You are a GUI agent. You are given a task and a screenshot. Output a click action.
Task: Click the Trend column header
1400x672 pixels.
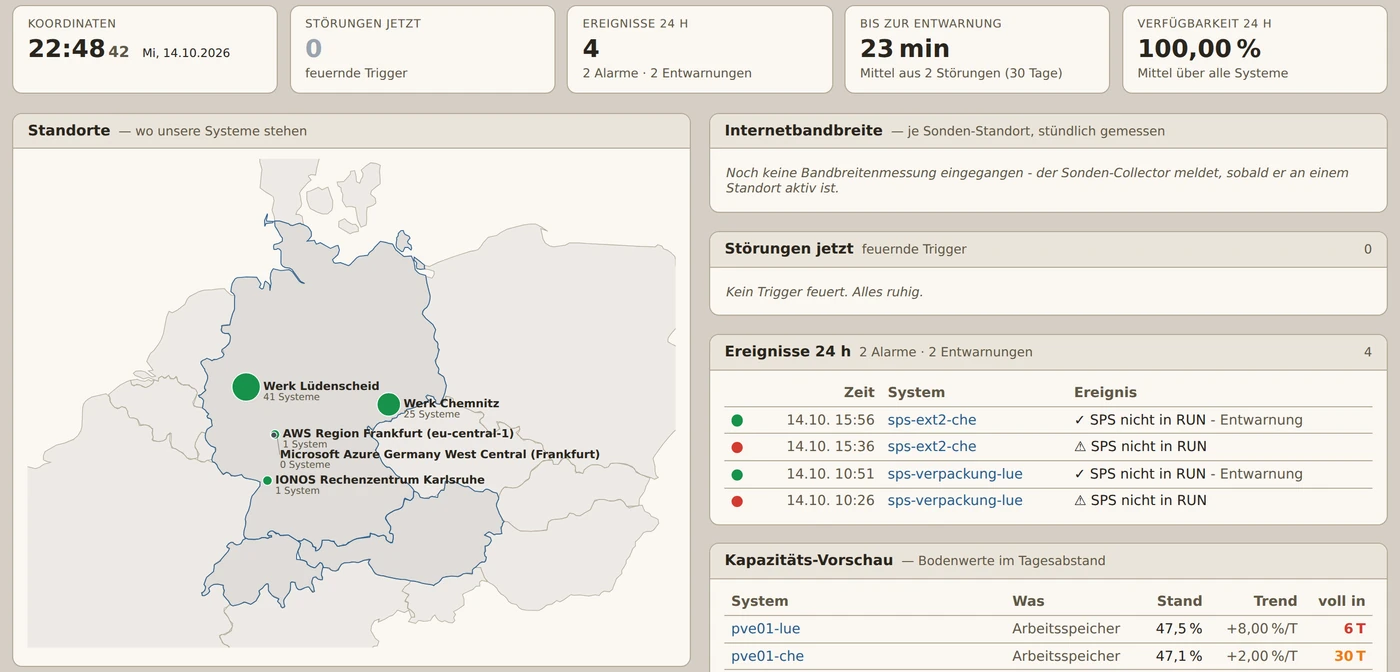1275,601
